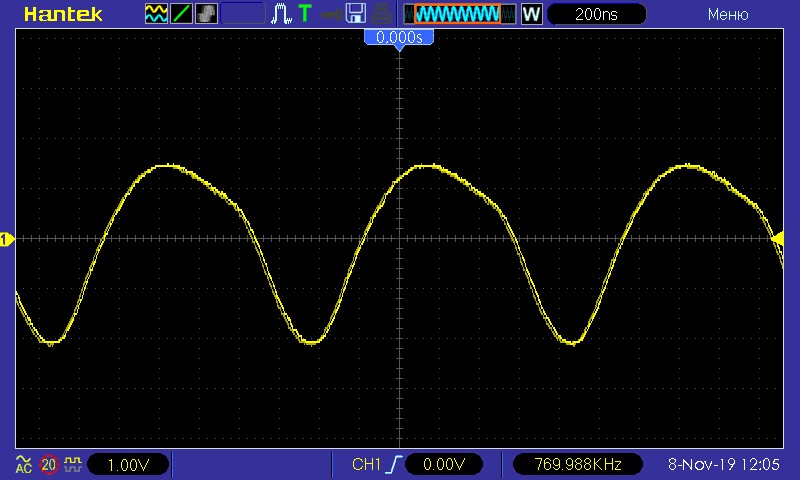Click the key lock icon

pyautogui.click(x=331, y=14)
